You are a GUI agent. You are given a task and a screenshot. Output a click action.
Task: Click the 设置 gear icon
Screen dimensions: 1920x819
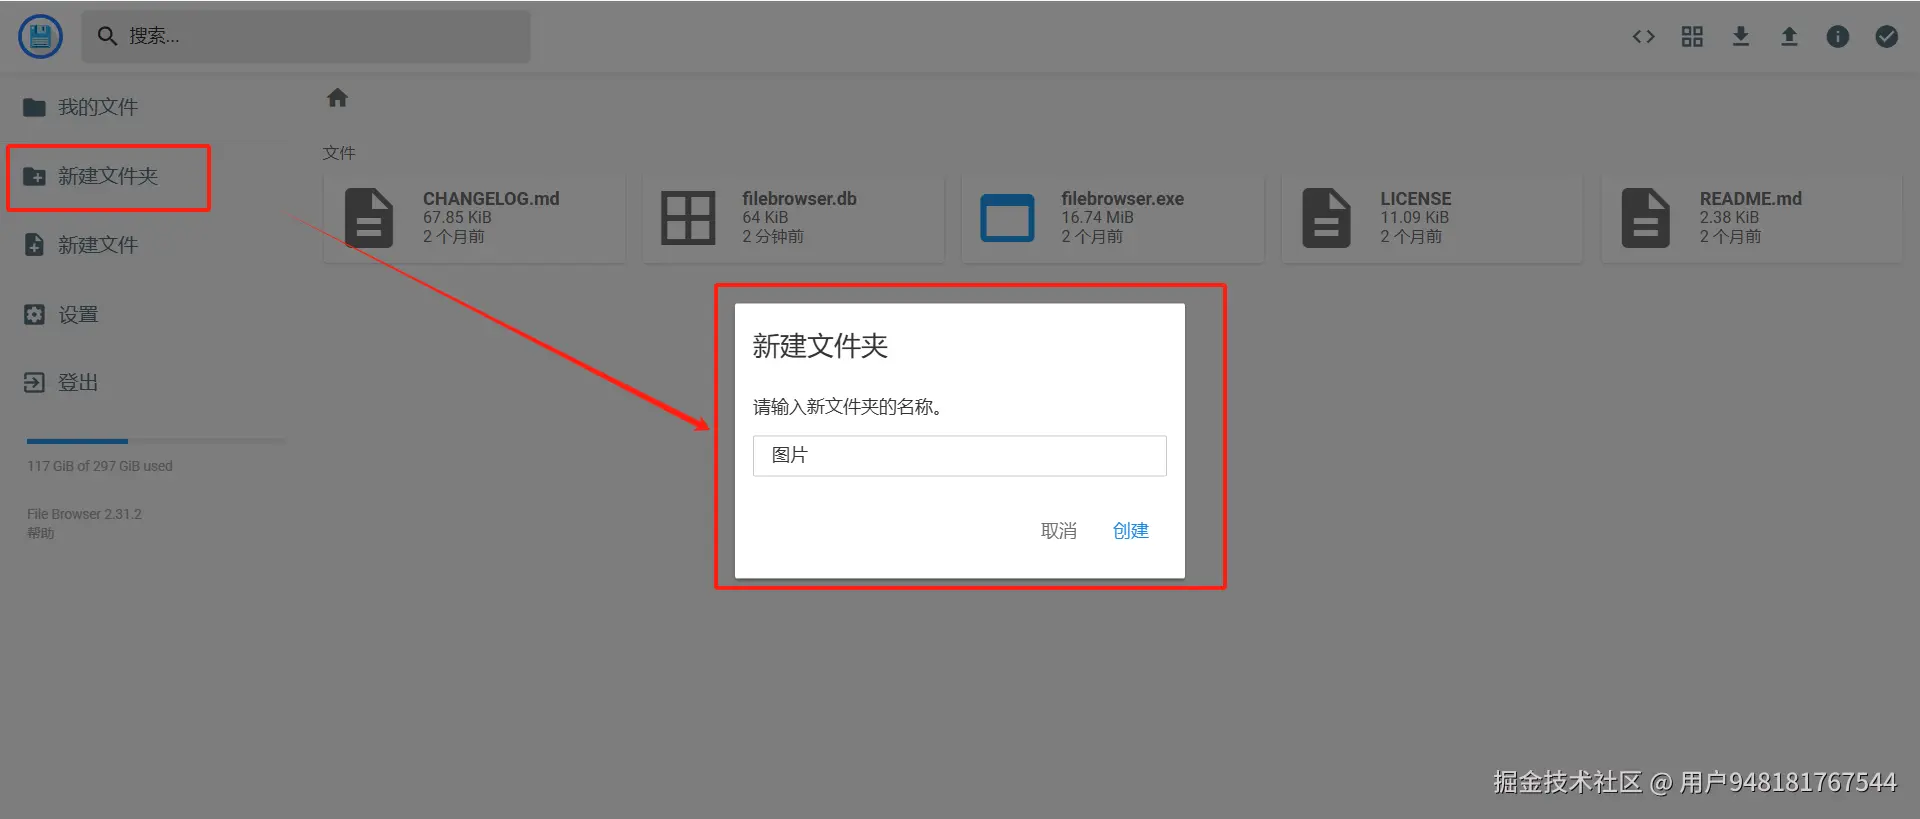click(x=34, y=315)
